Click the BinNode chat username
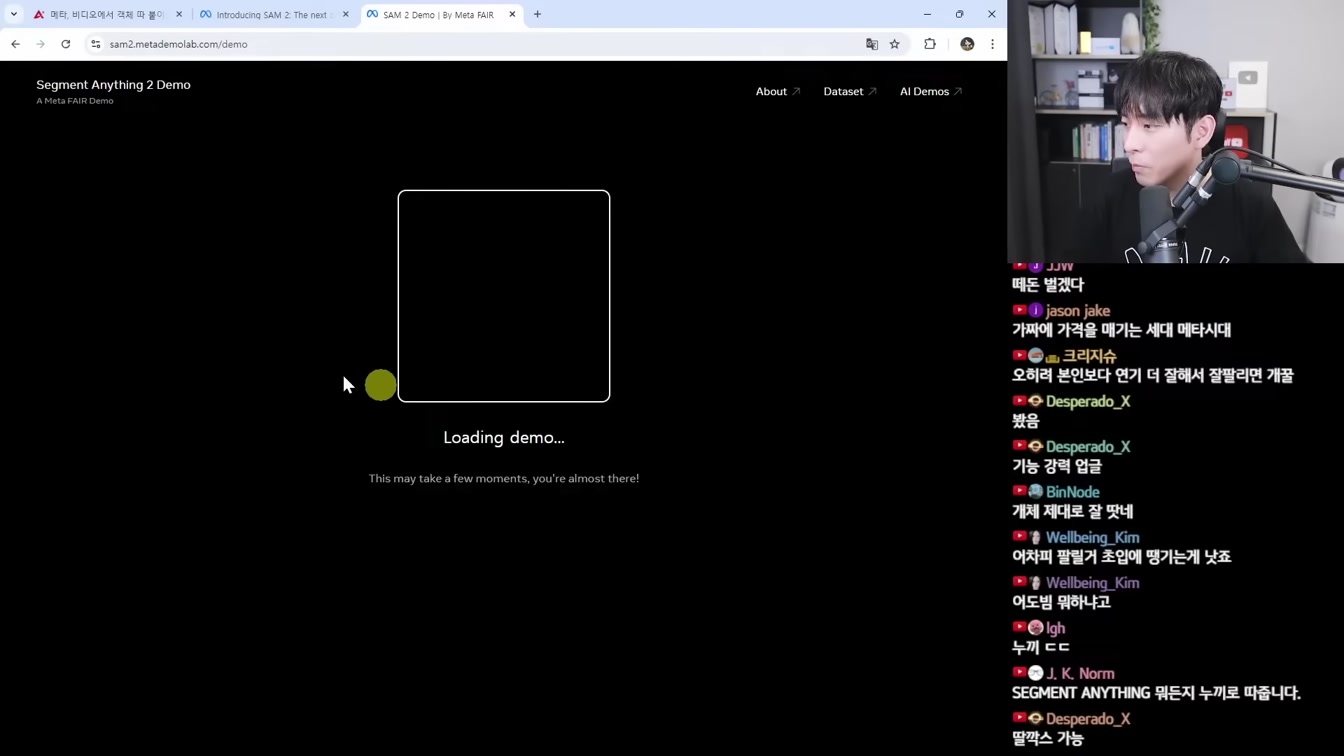Screen dimensions: 1344x756 click(x=1072, y=492)
